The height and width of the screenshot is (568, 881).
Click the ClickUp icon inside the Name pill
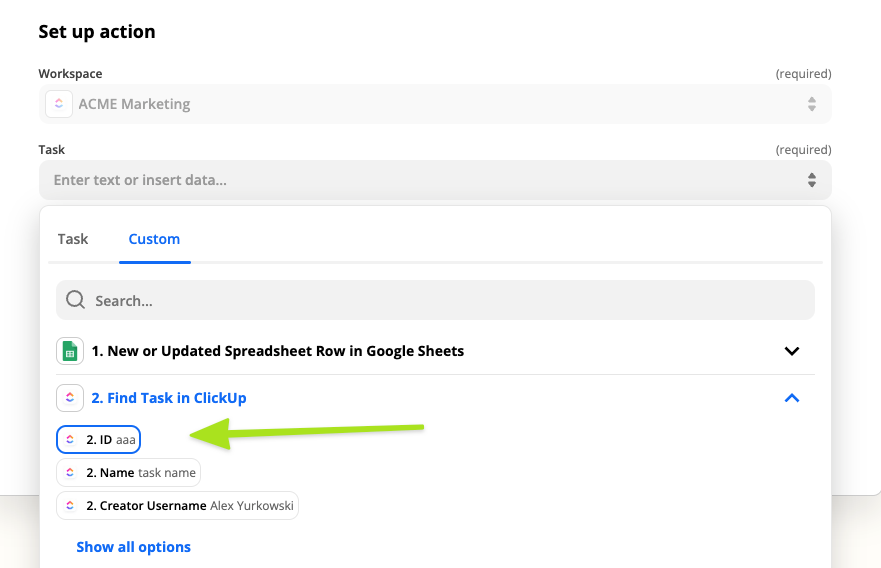tap(70, 472)
